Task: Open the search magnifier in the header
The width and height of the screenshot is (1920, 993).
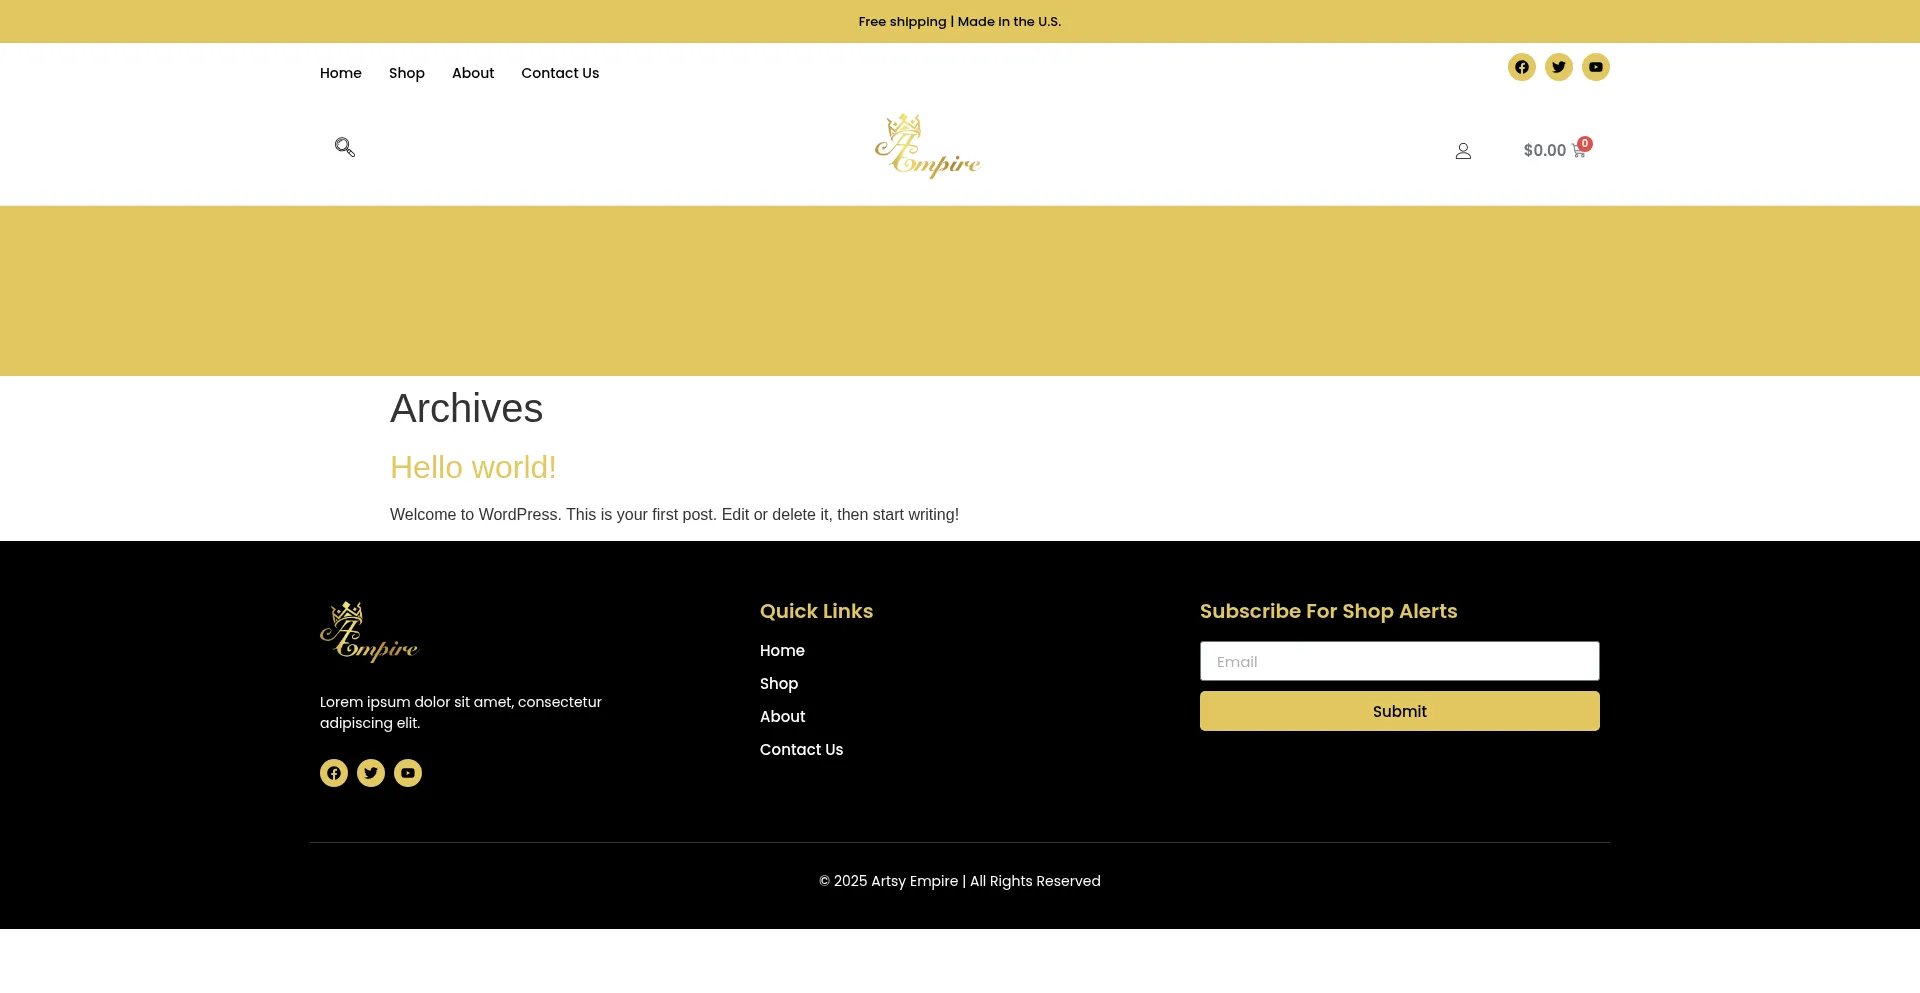Action: [x=344, y=147]
